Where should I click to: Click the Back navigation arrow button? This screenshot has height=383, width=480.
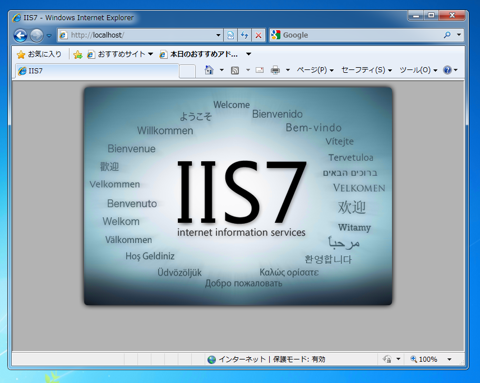click(20, 35)
